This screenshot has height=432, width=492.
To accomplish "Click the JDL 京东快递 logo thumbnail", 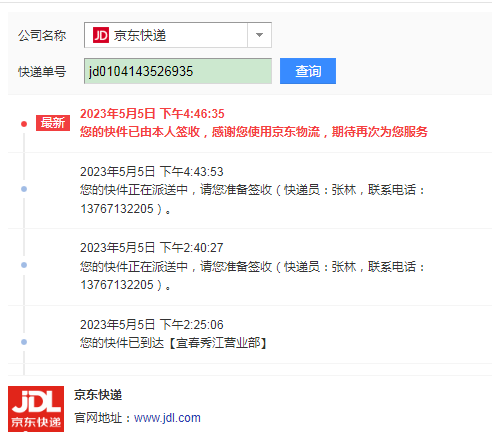I will coord(36,409).
